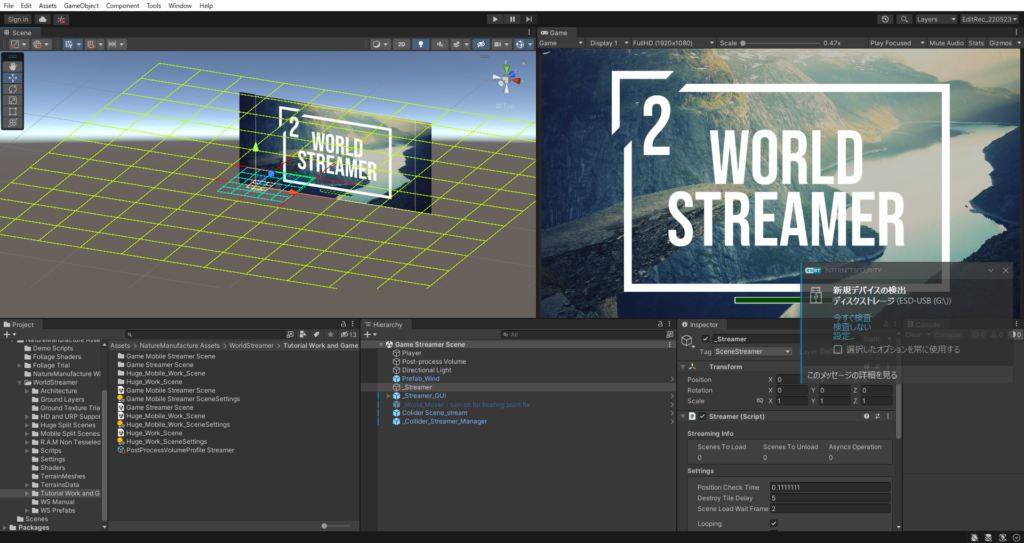Open Undo History icon

pyautogui.click(x=885, y=19)
